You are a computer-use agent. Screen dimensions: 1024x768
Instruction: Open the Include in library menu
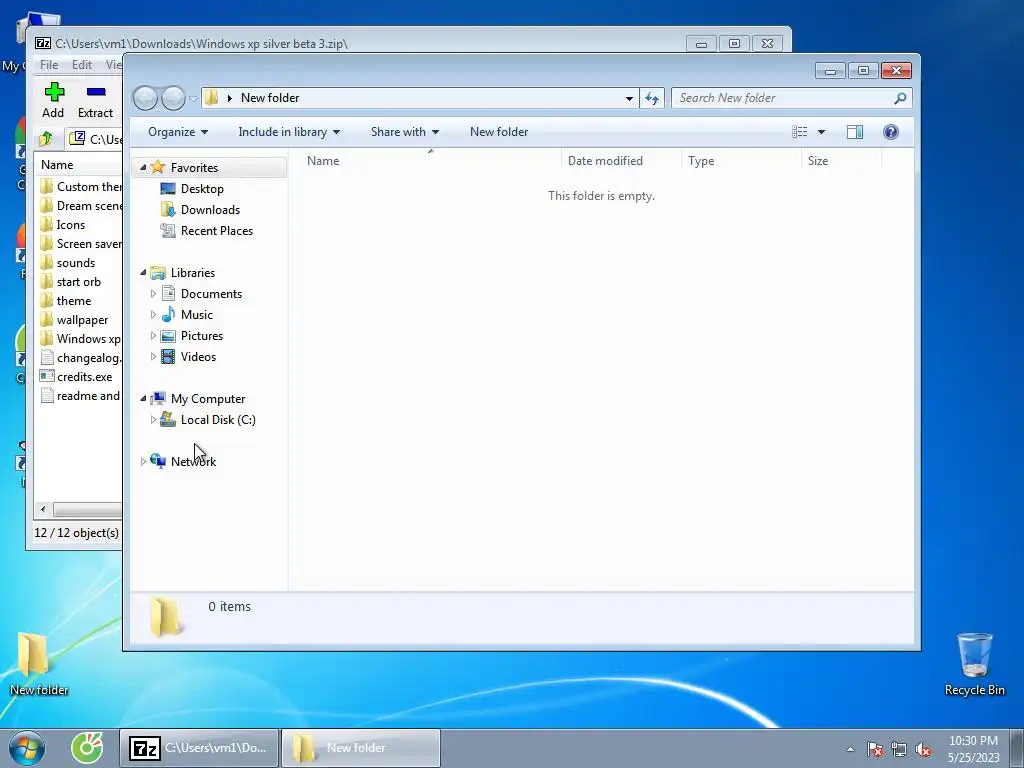pyautogui.click(x=289, y=132)
